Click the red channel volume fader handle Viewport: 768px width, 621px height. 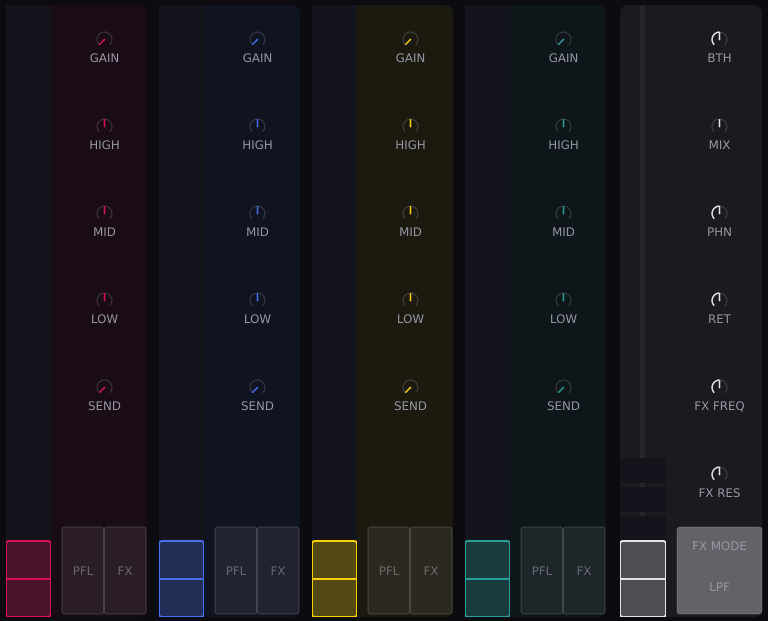pos(28,578)
